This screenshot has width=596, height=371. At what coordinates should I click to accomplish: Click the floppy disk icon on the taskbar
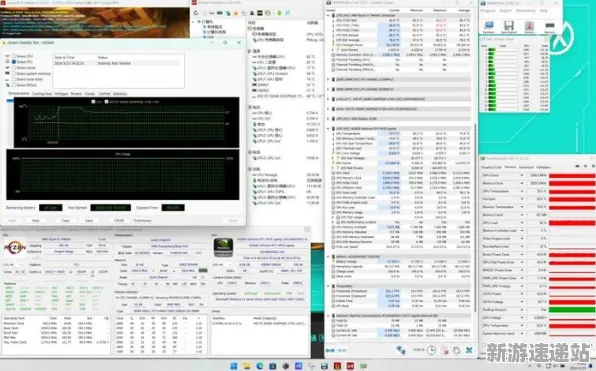pyautogui.click(x=324, y=366)
